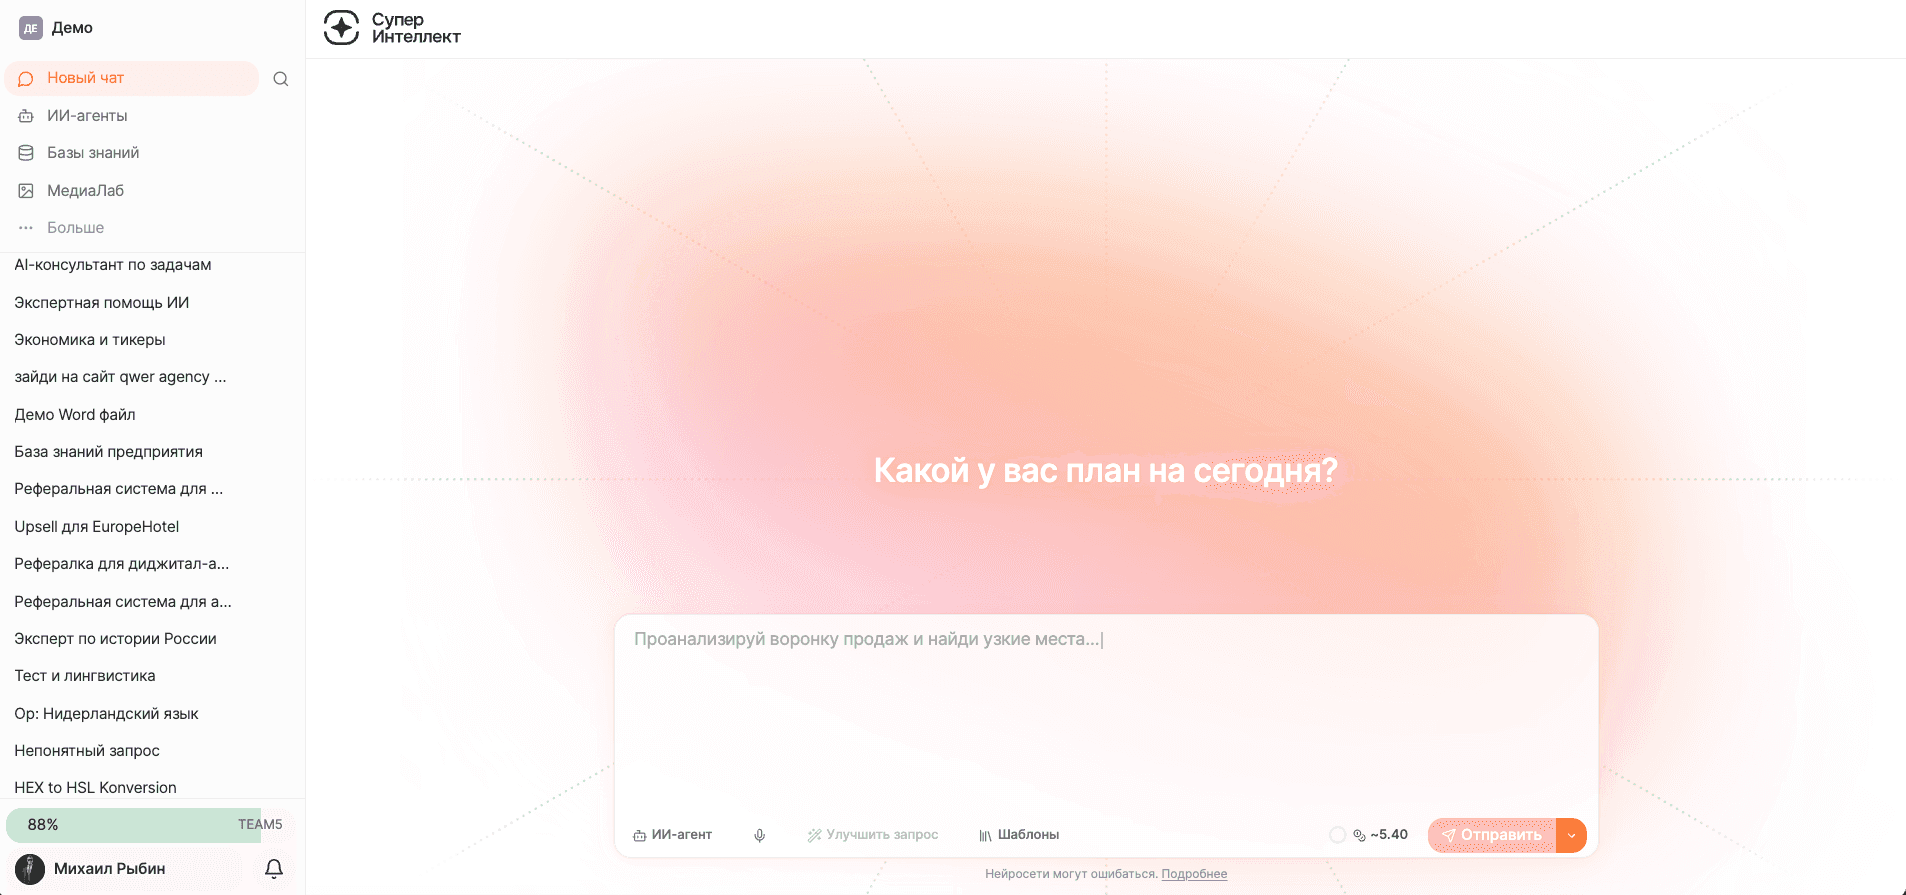
Task: Open chat Ор: Нидерландский язык
Action: 106,714
